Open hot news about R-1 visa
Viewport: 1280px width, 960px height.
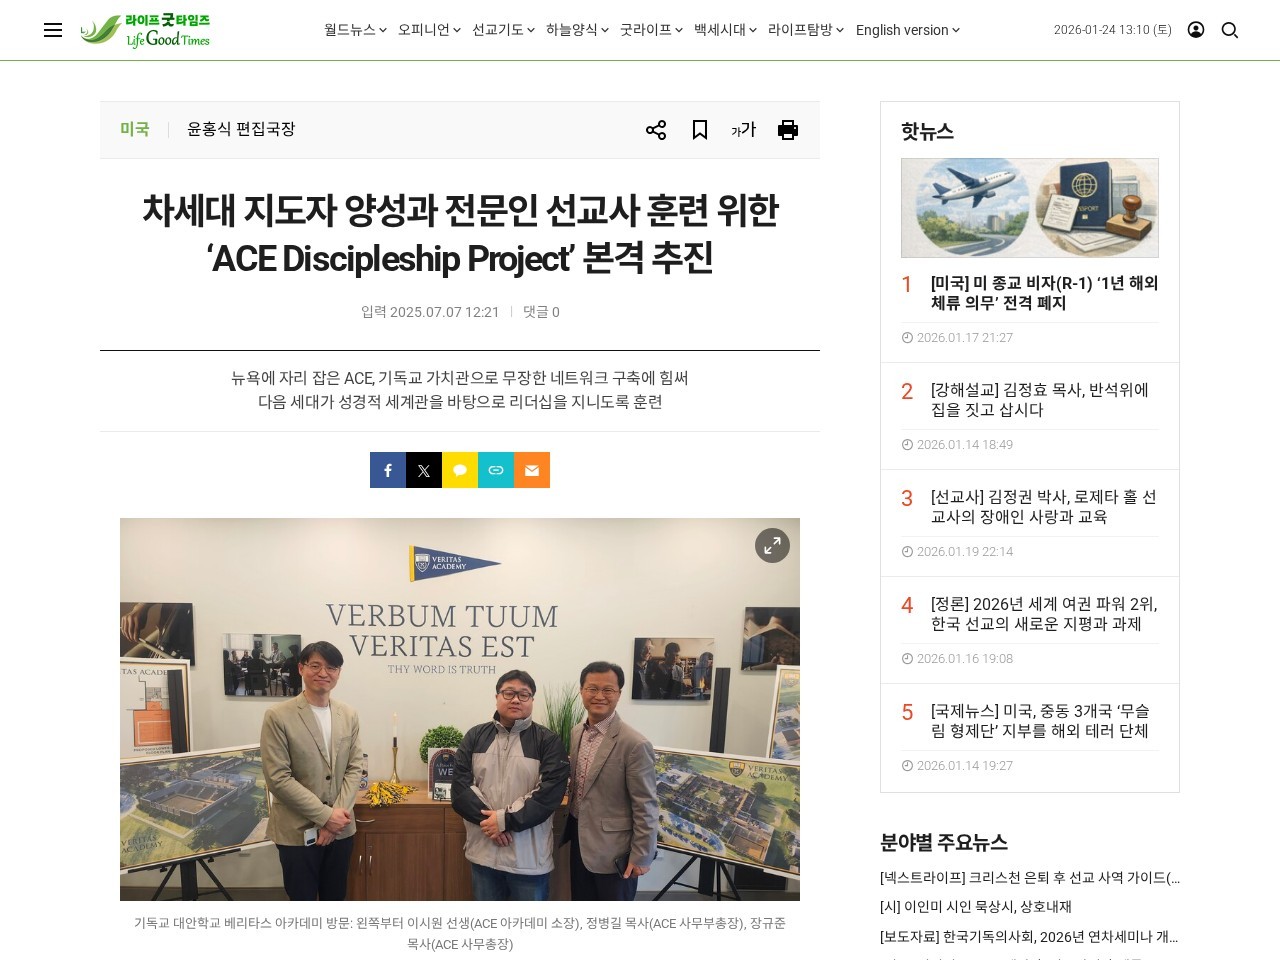tap(1044, 293)
